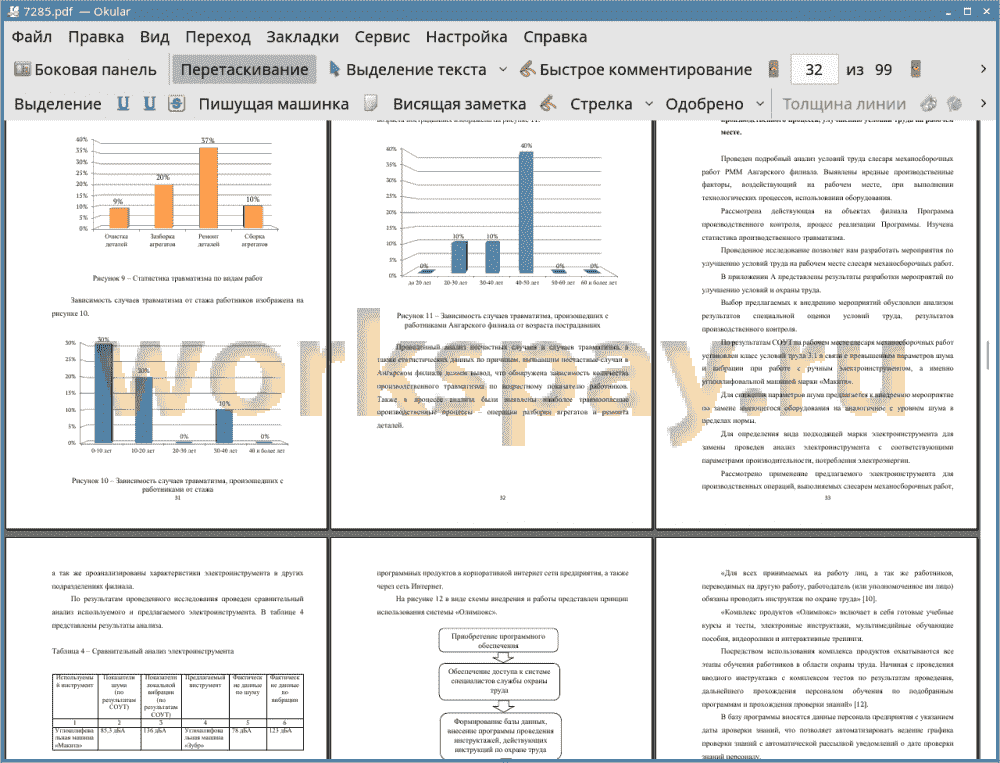Click the Толщина линии line width button
The image size is (1000, 763).
[x=844, y=104]
